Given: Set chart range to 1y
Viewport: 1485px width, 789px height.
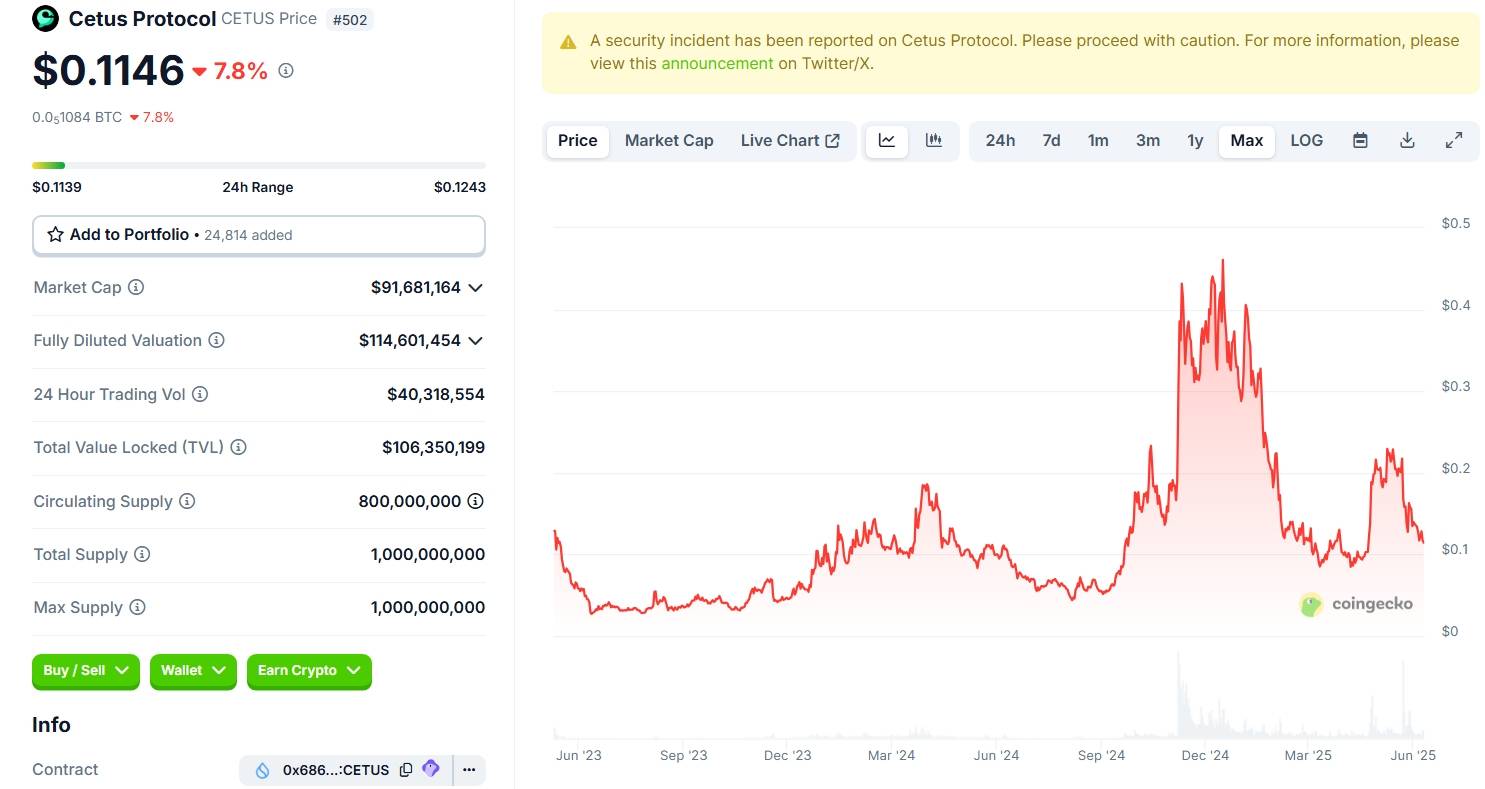Looking at the screenshot, I should [1195, 141].
